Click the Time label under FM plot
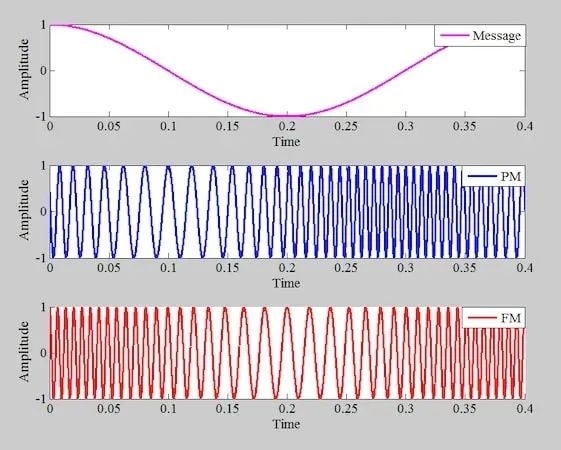The width and height of the screenshot is (561, 450). click(x=287, y=424)
